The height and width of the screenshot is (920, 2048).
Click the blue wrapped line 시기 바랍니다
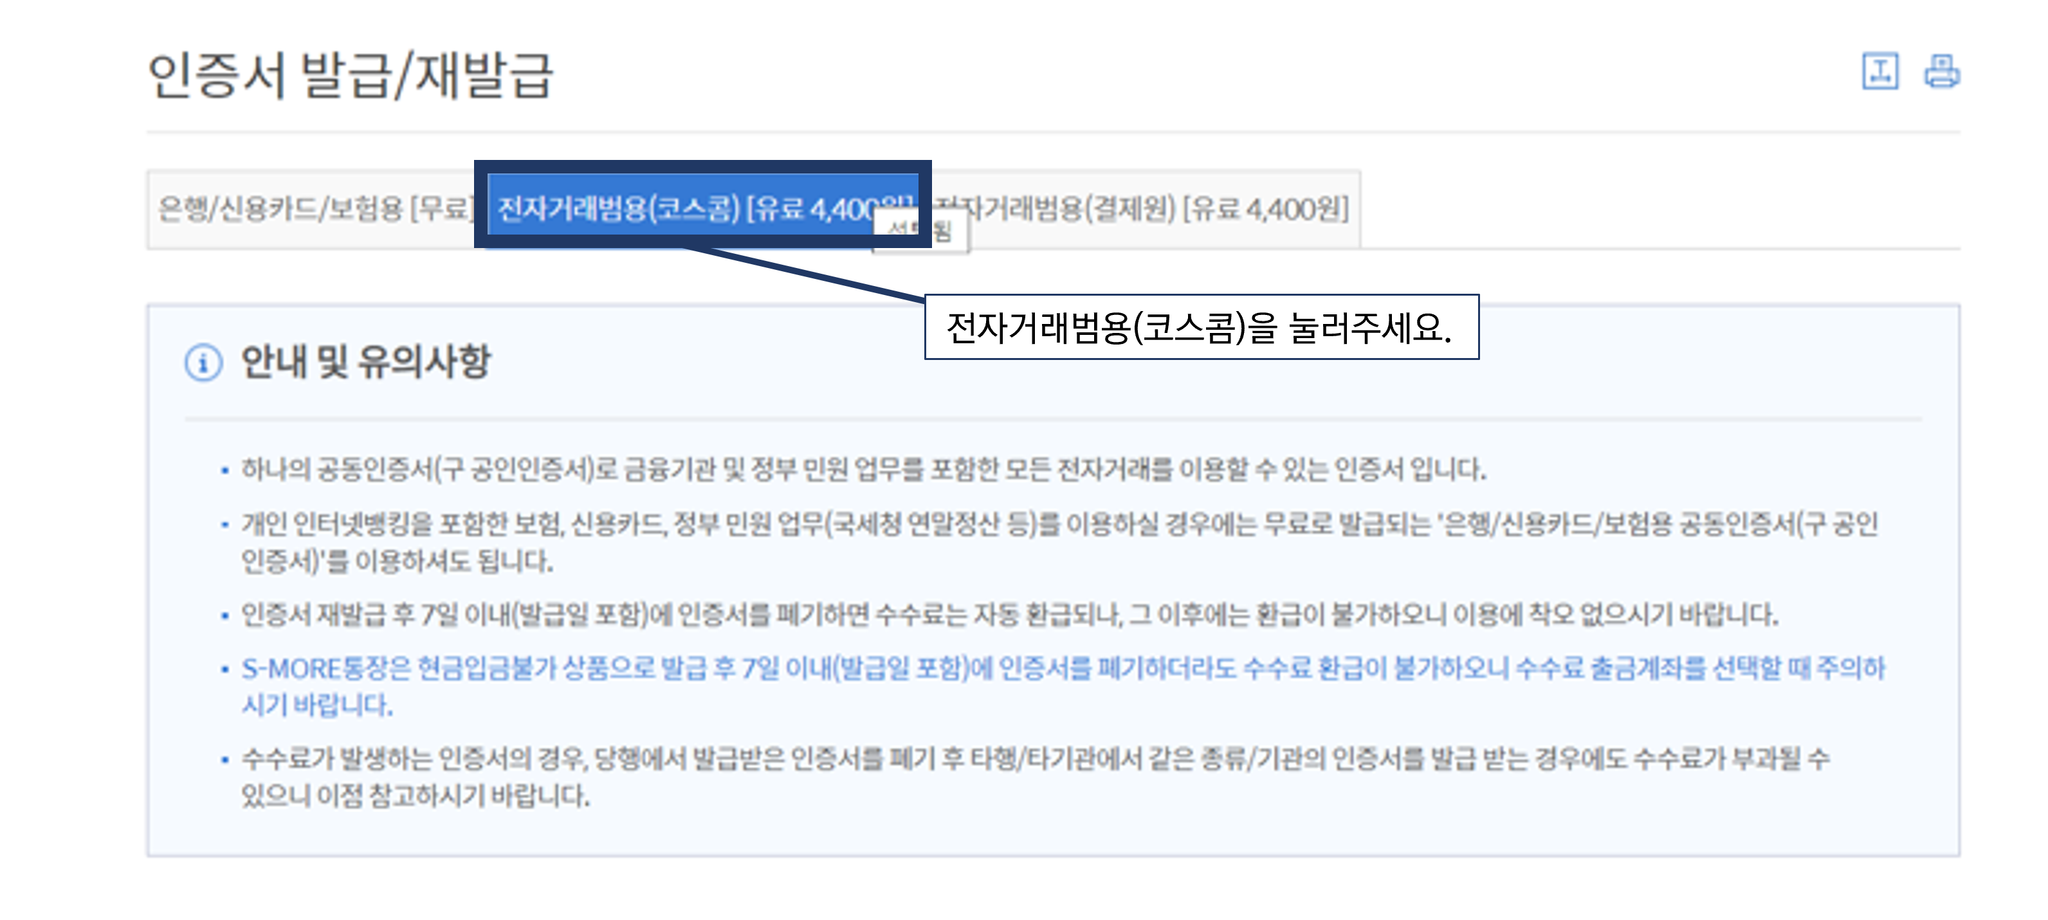(317, 705)
